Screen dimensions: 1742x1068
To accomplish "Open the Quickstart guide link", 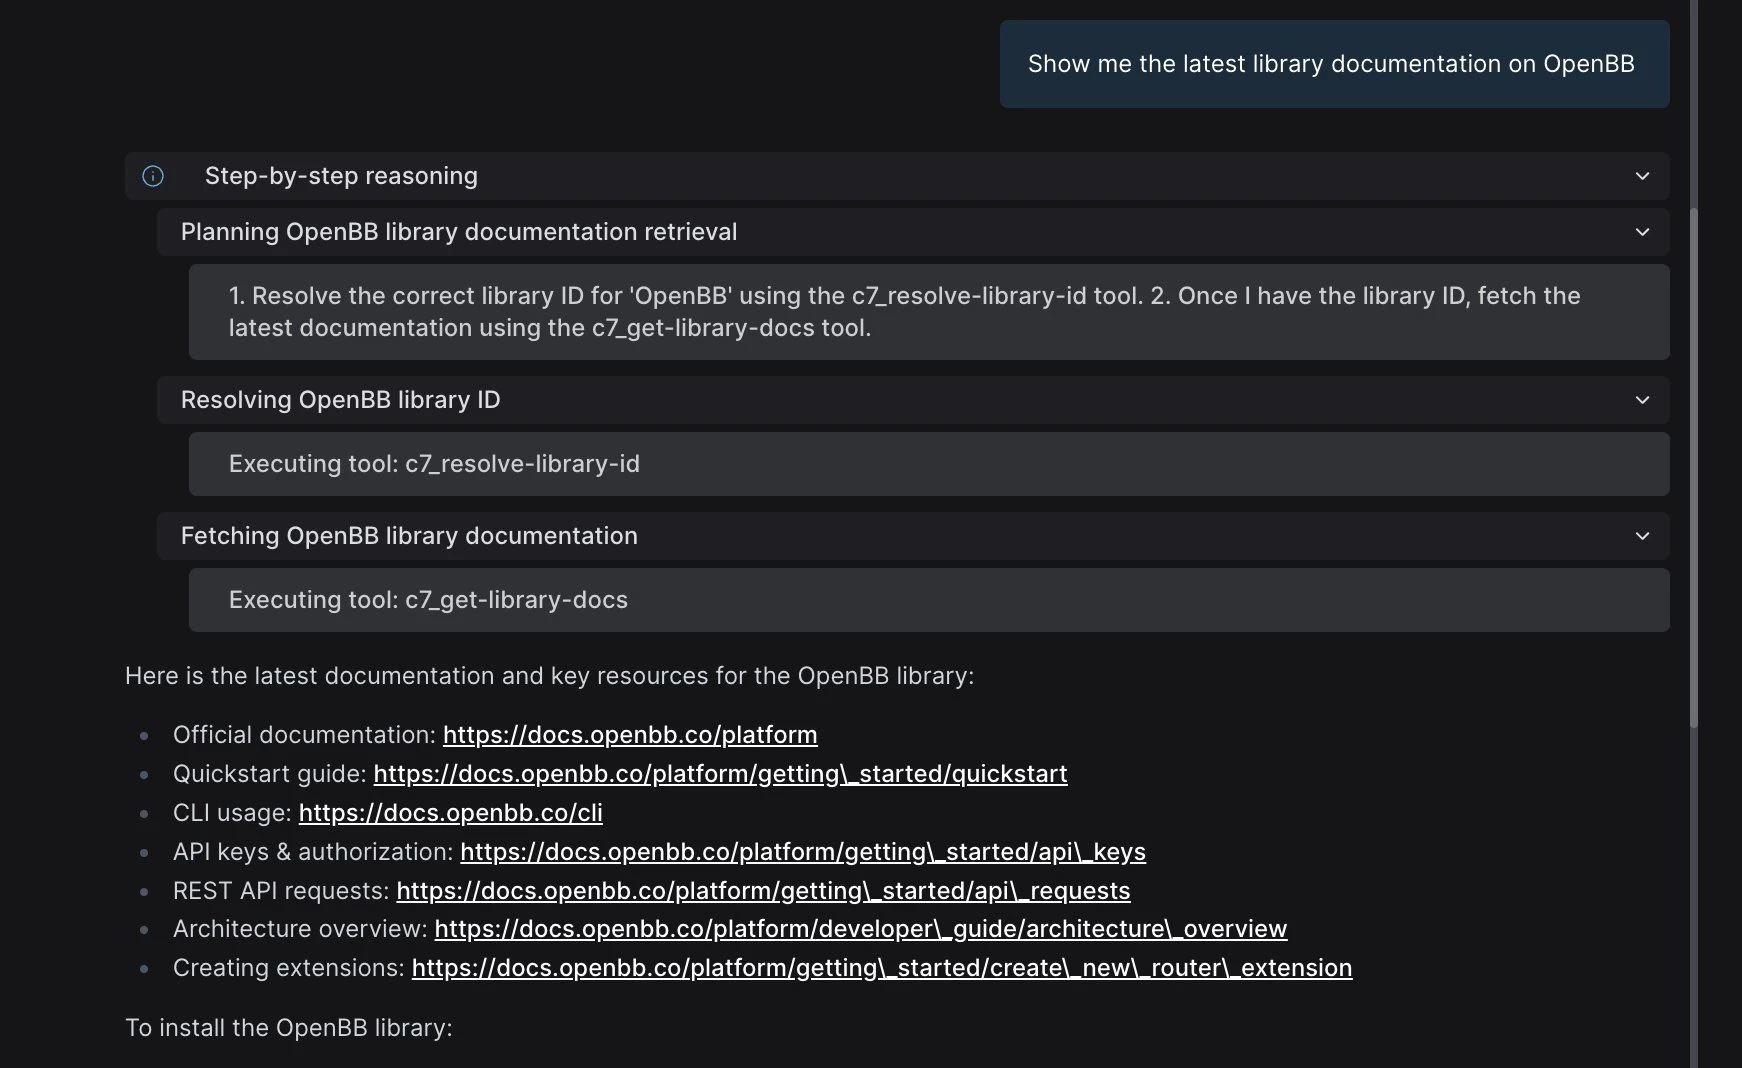I will tap(720, 774).
